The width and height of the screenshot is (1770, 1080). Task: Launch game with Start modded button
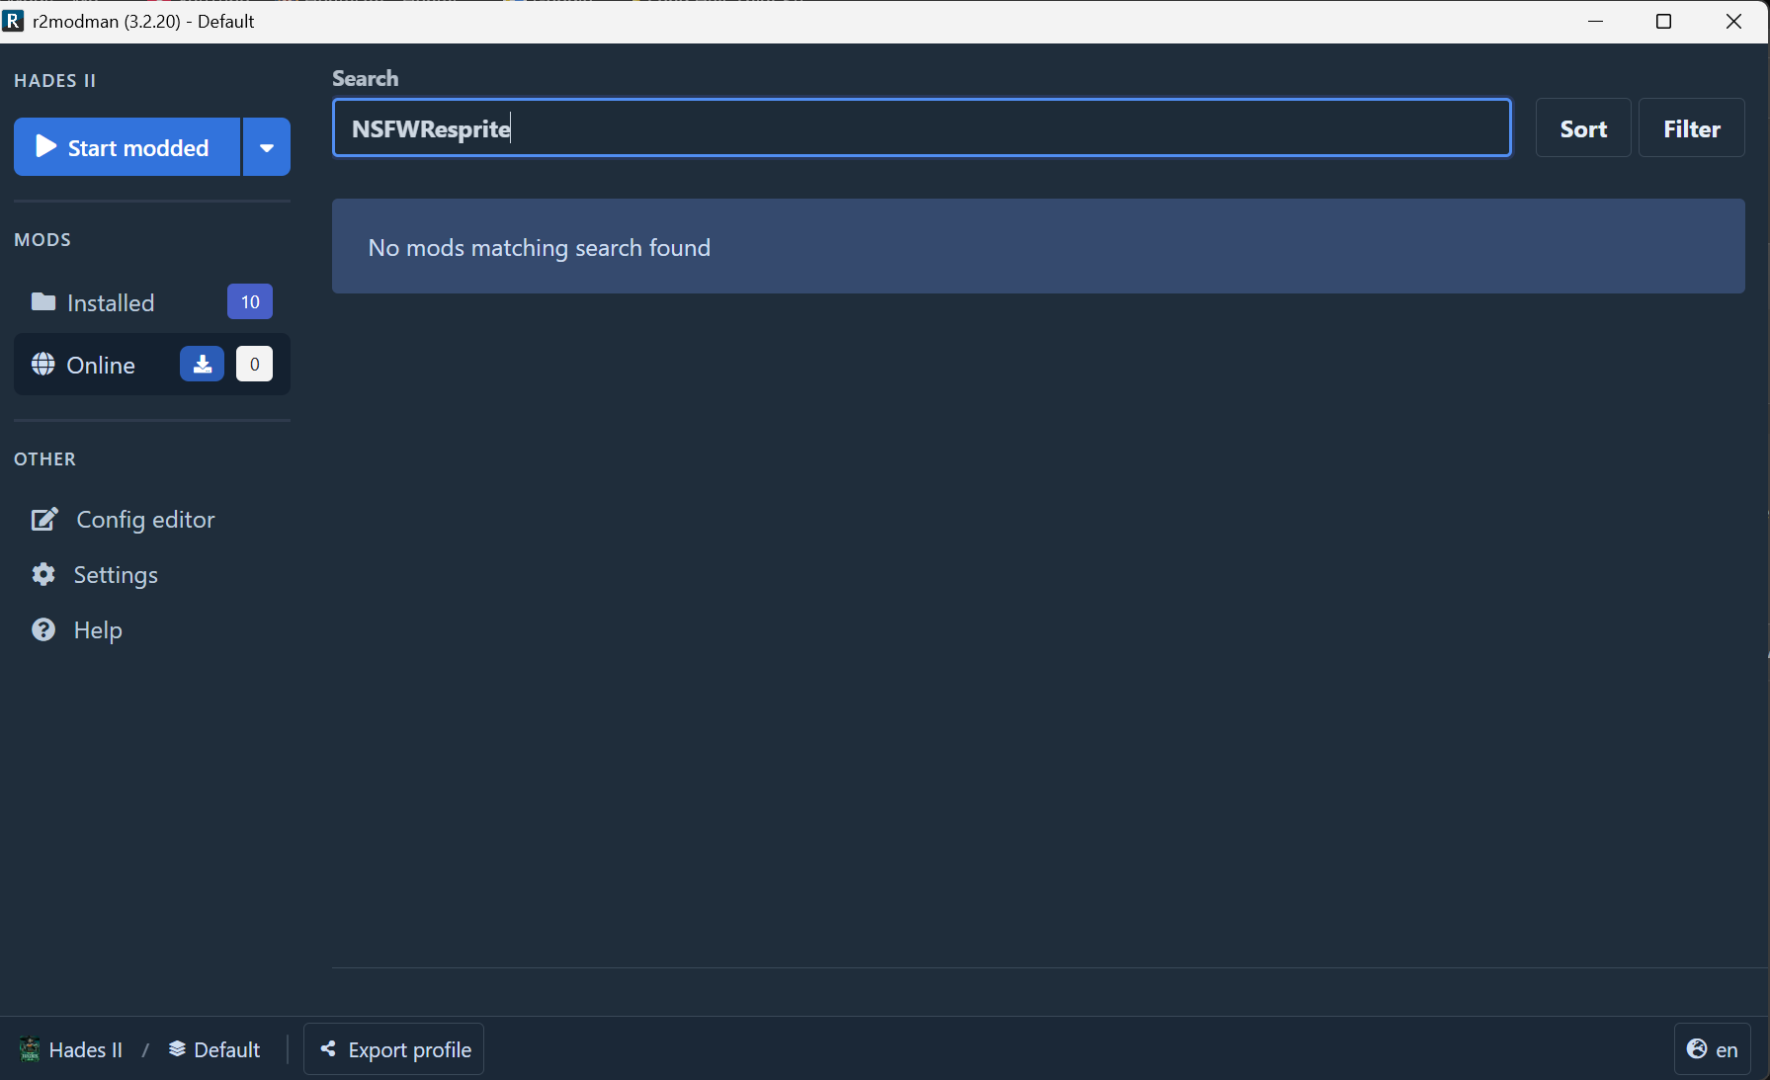[127, 147]
